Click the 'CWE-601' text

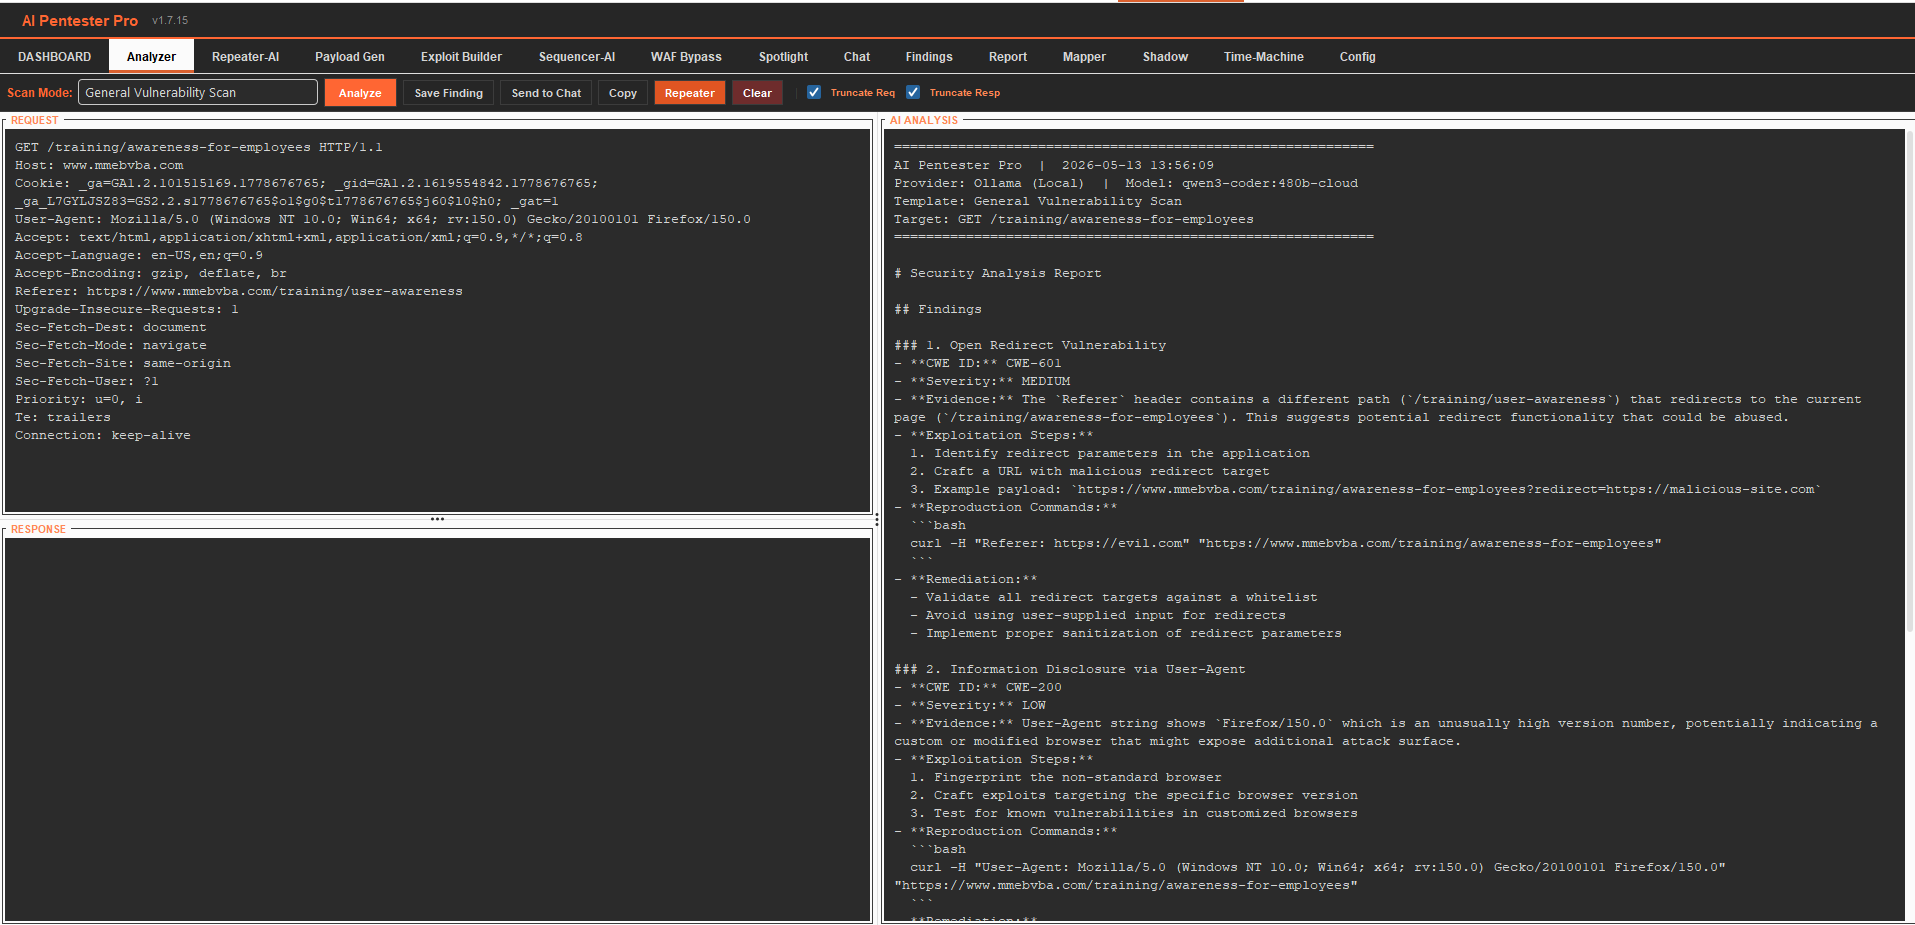(1033, 363)
